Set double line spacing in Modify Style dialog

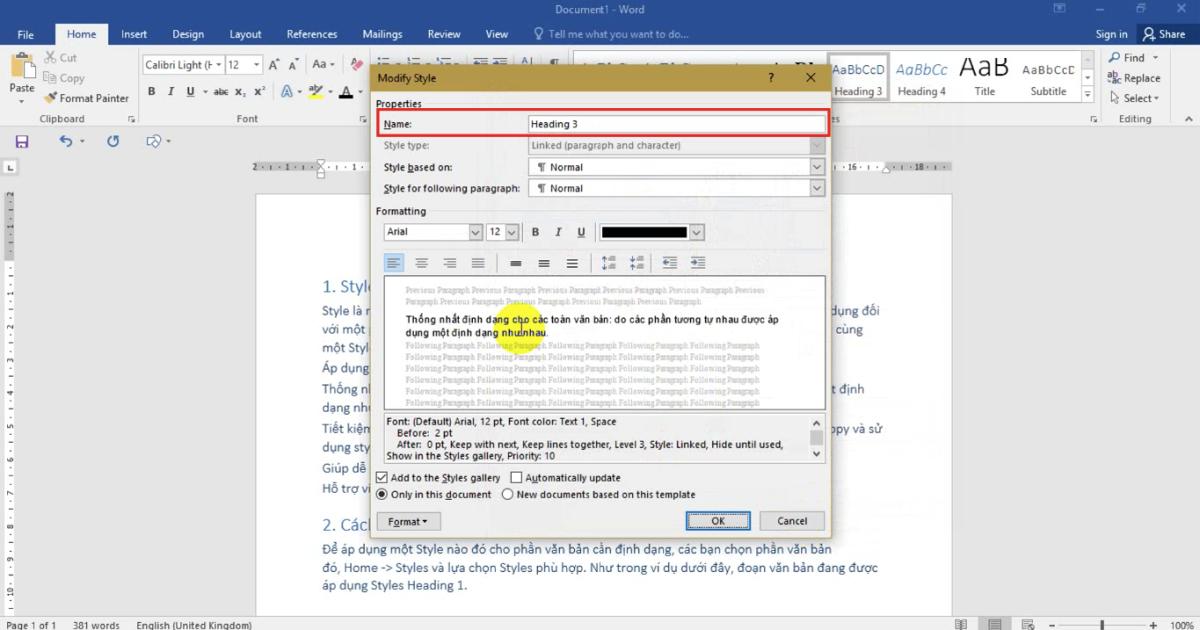pyautogui.click(x=572, y=263)
